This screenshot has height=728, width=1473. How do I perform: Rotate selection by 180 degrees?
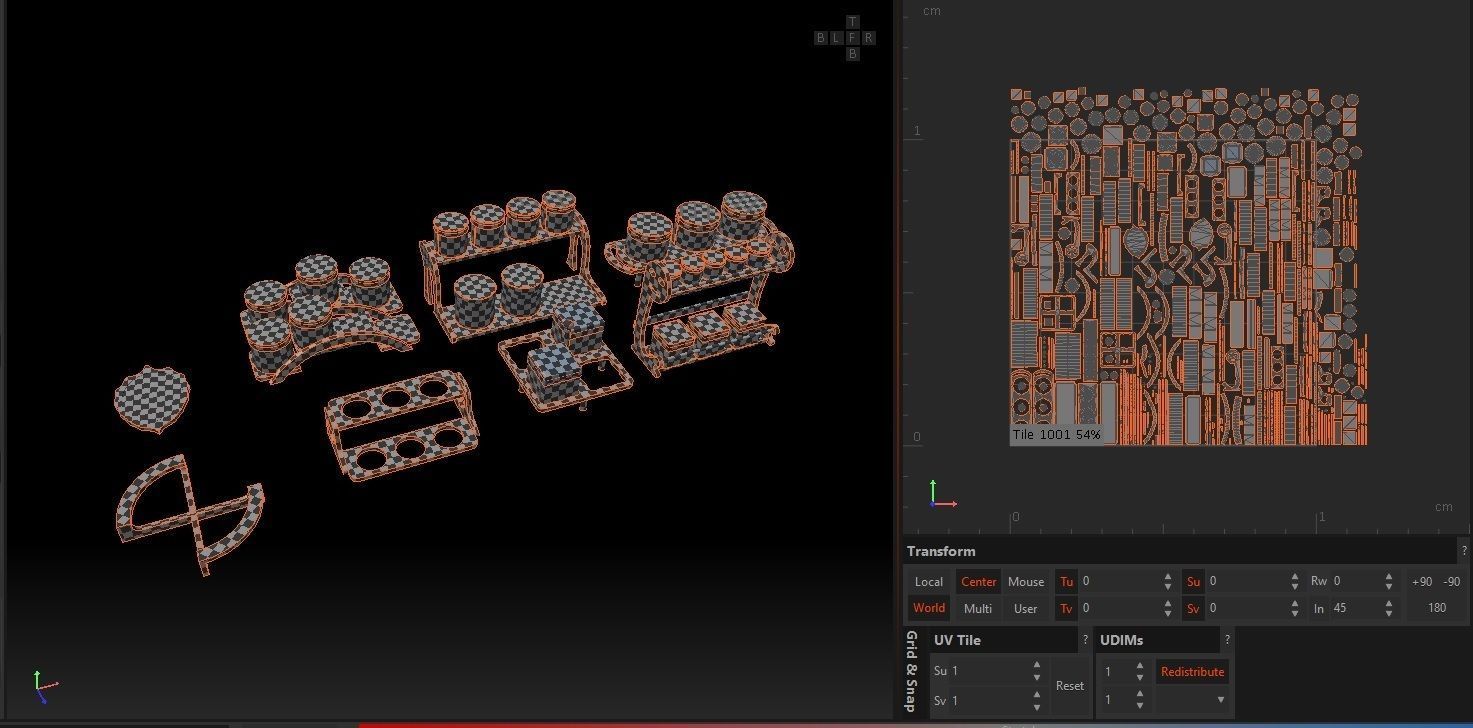click(1437, 608)
